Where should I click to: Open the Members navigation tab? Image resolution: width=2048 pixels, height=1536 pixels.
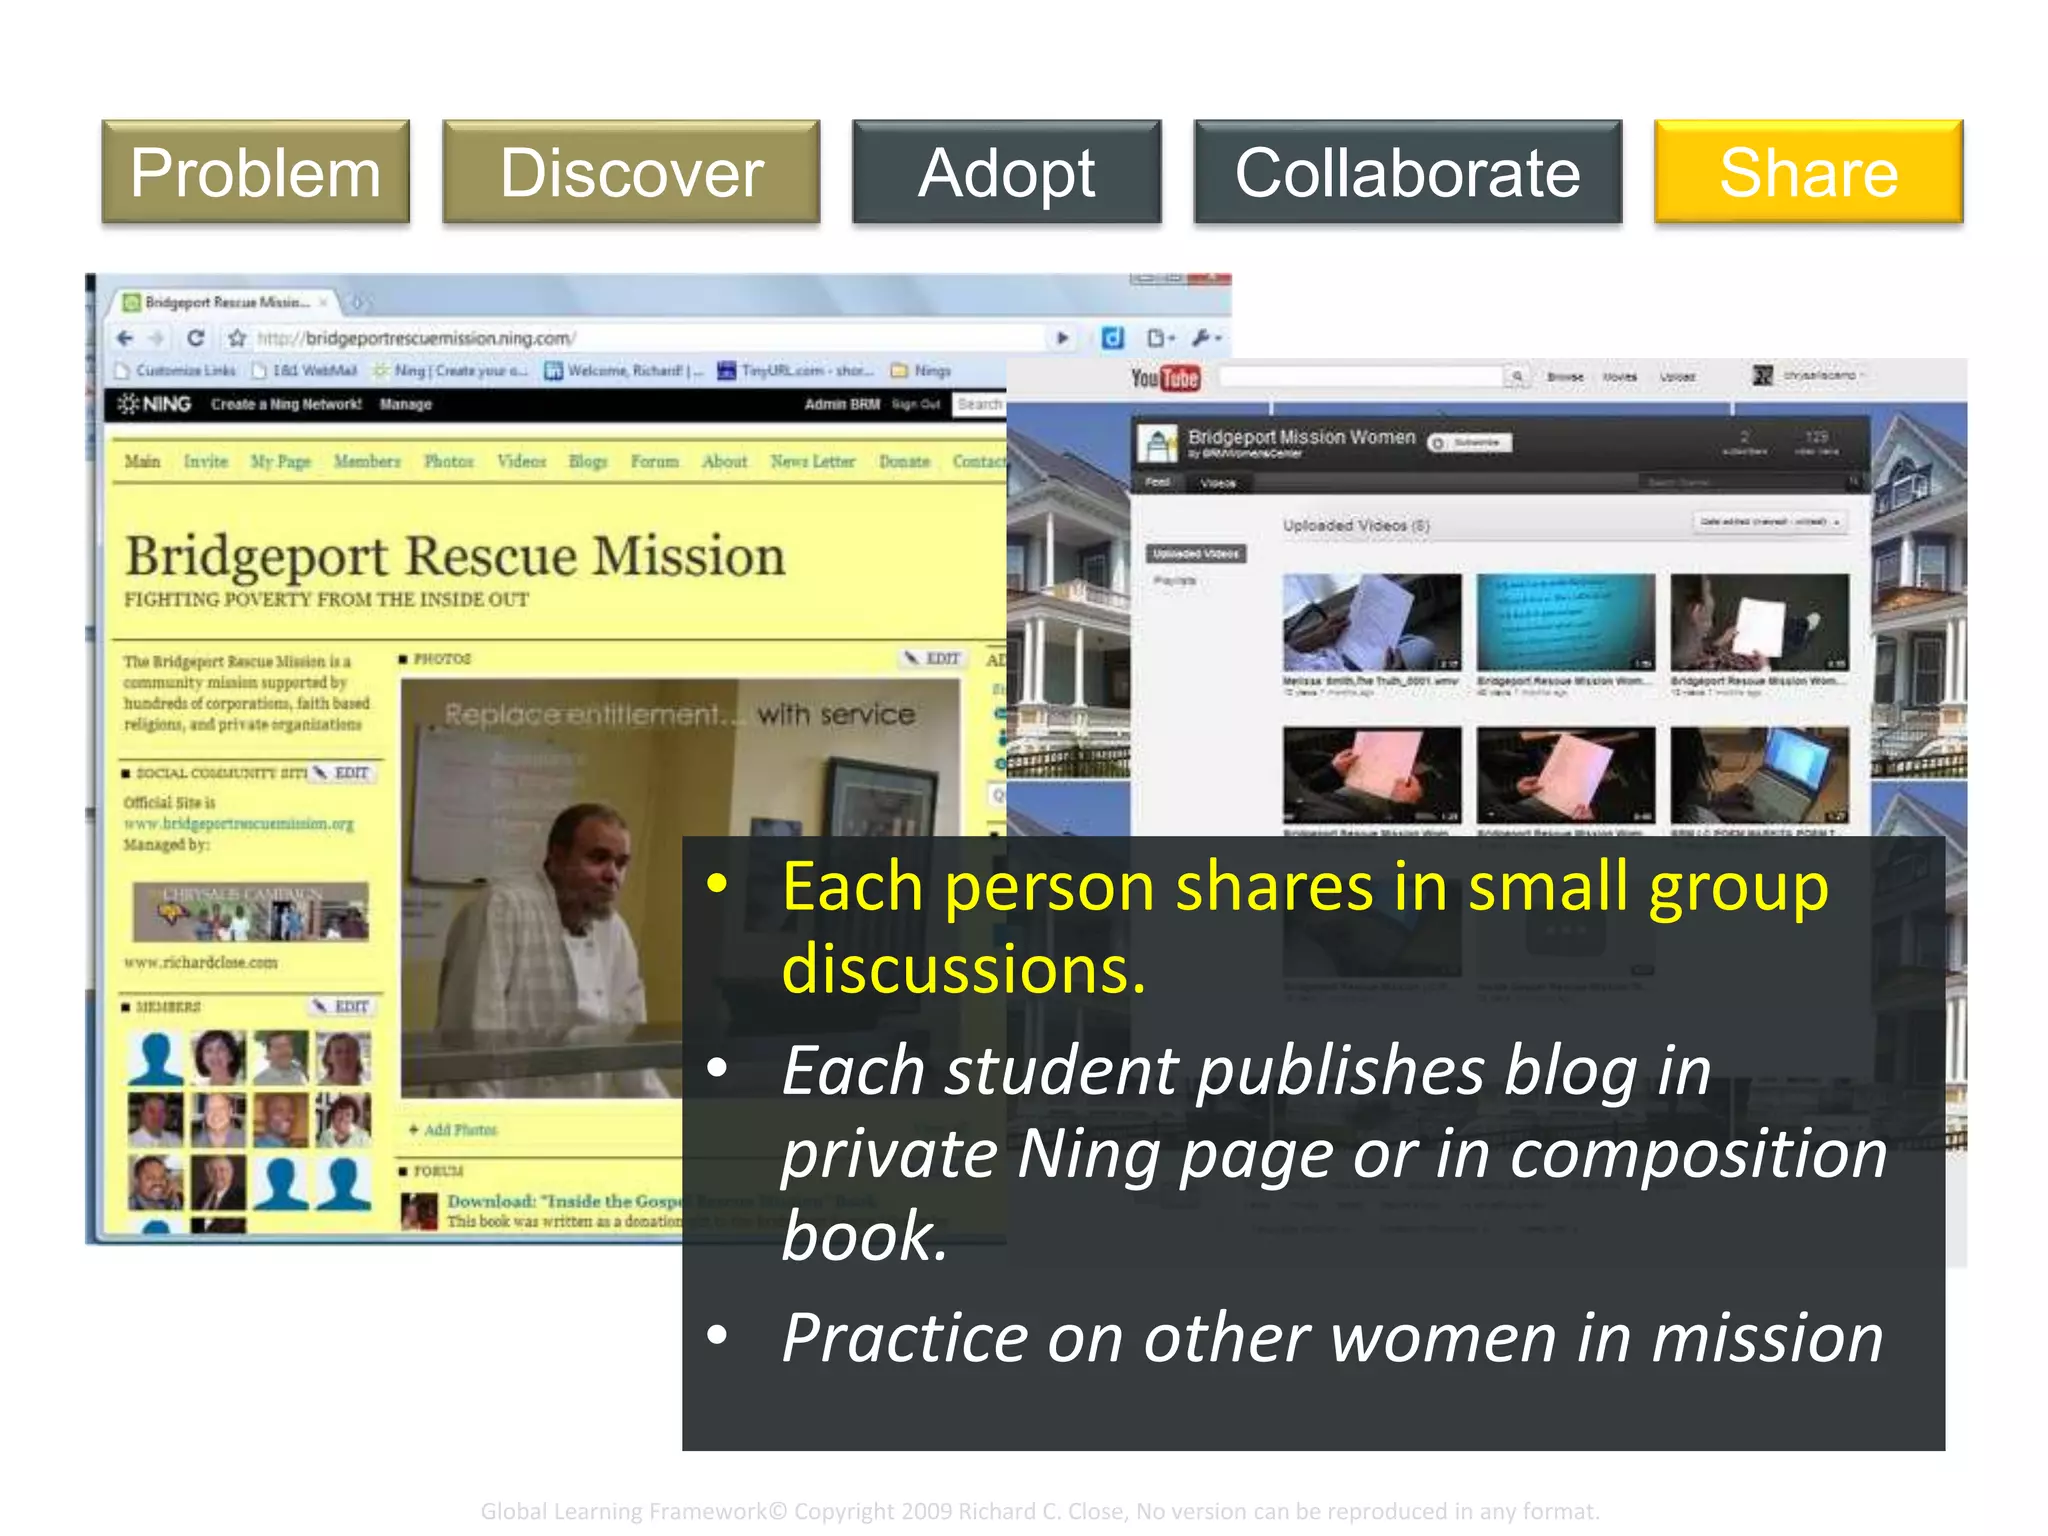click(x=367, y=461)
